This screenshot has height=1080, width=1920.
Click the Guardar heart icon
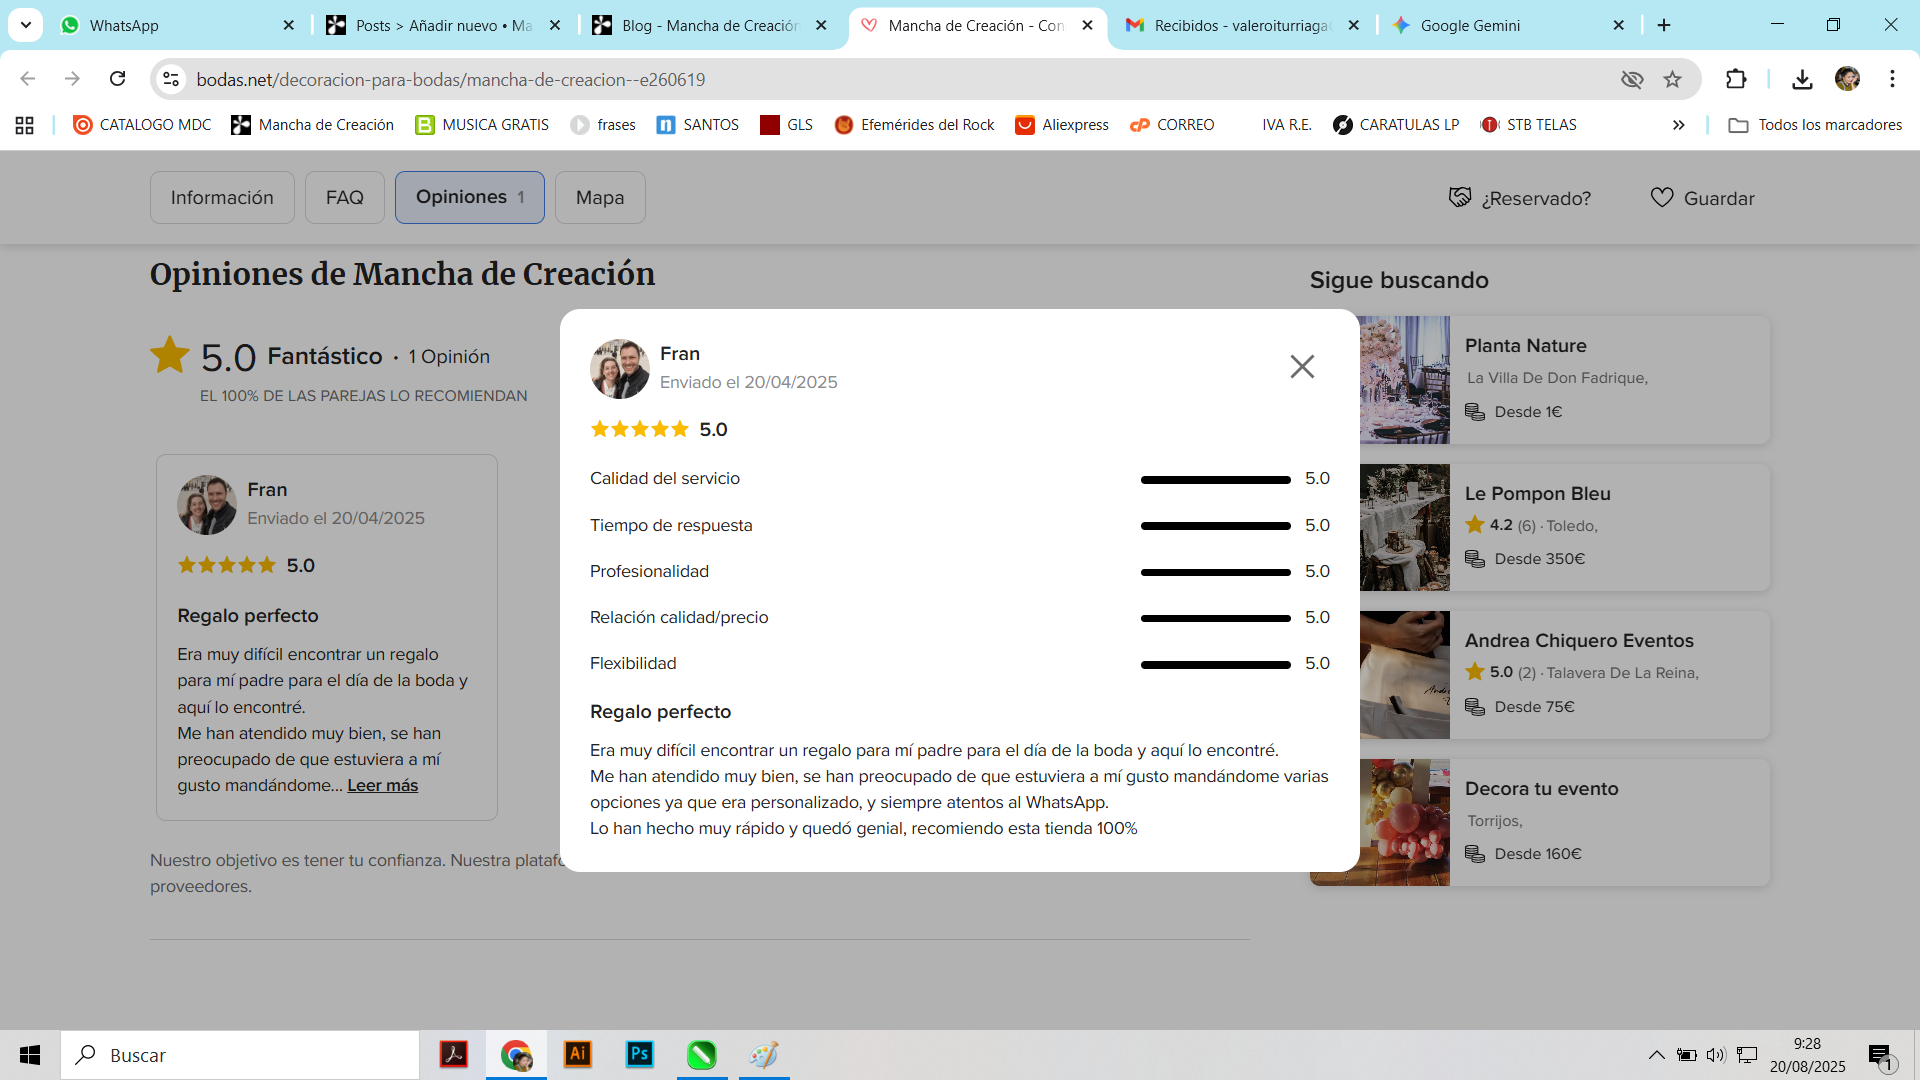(x=1661, y=198)
